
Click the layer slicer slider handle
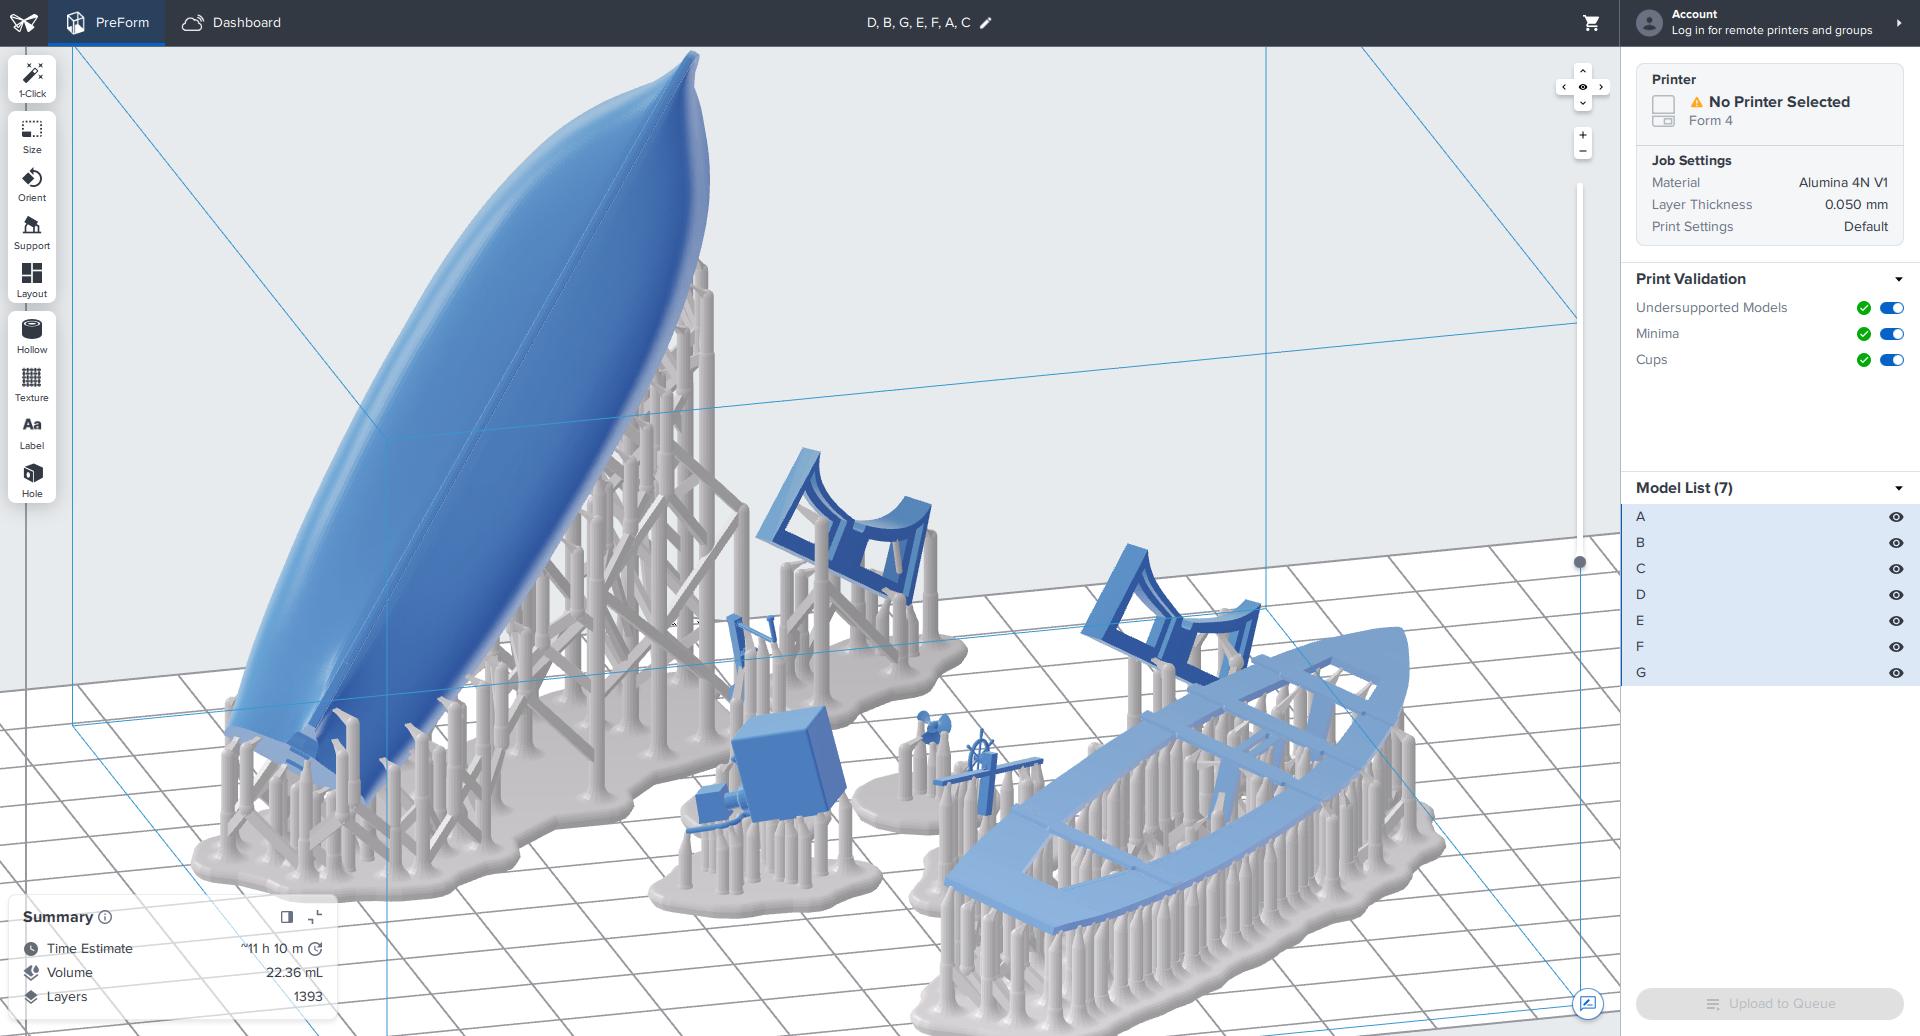point(1580,562)
